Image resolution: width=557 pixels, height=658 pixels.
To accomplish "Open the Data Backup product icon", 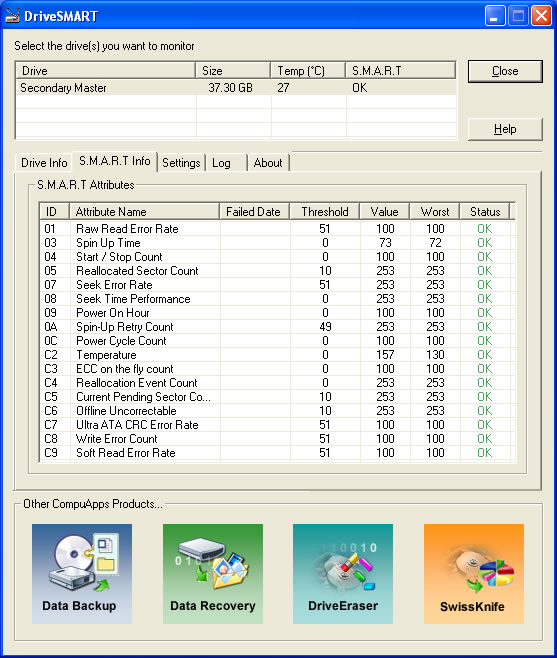I will [82, 574].
